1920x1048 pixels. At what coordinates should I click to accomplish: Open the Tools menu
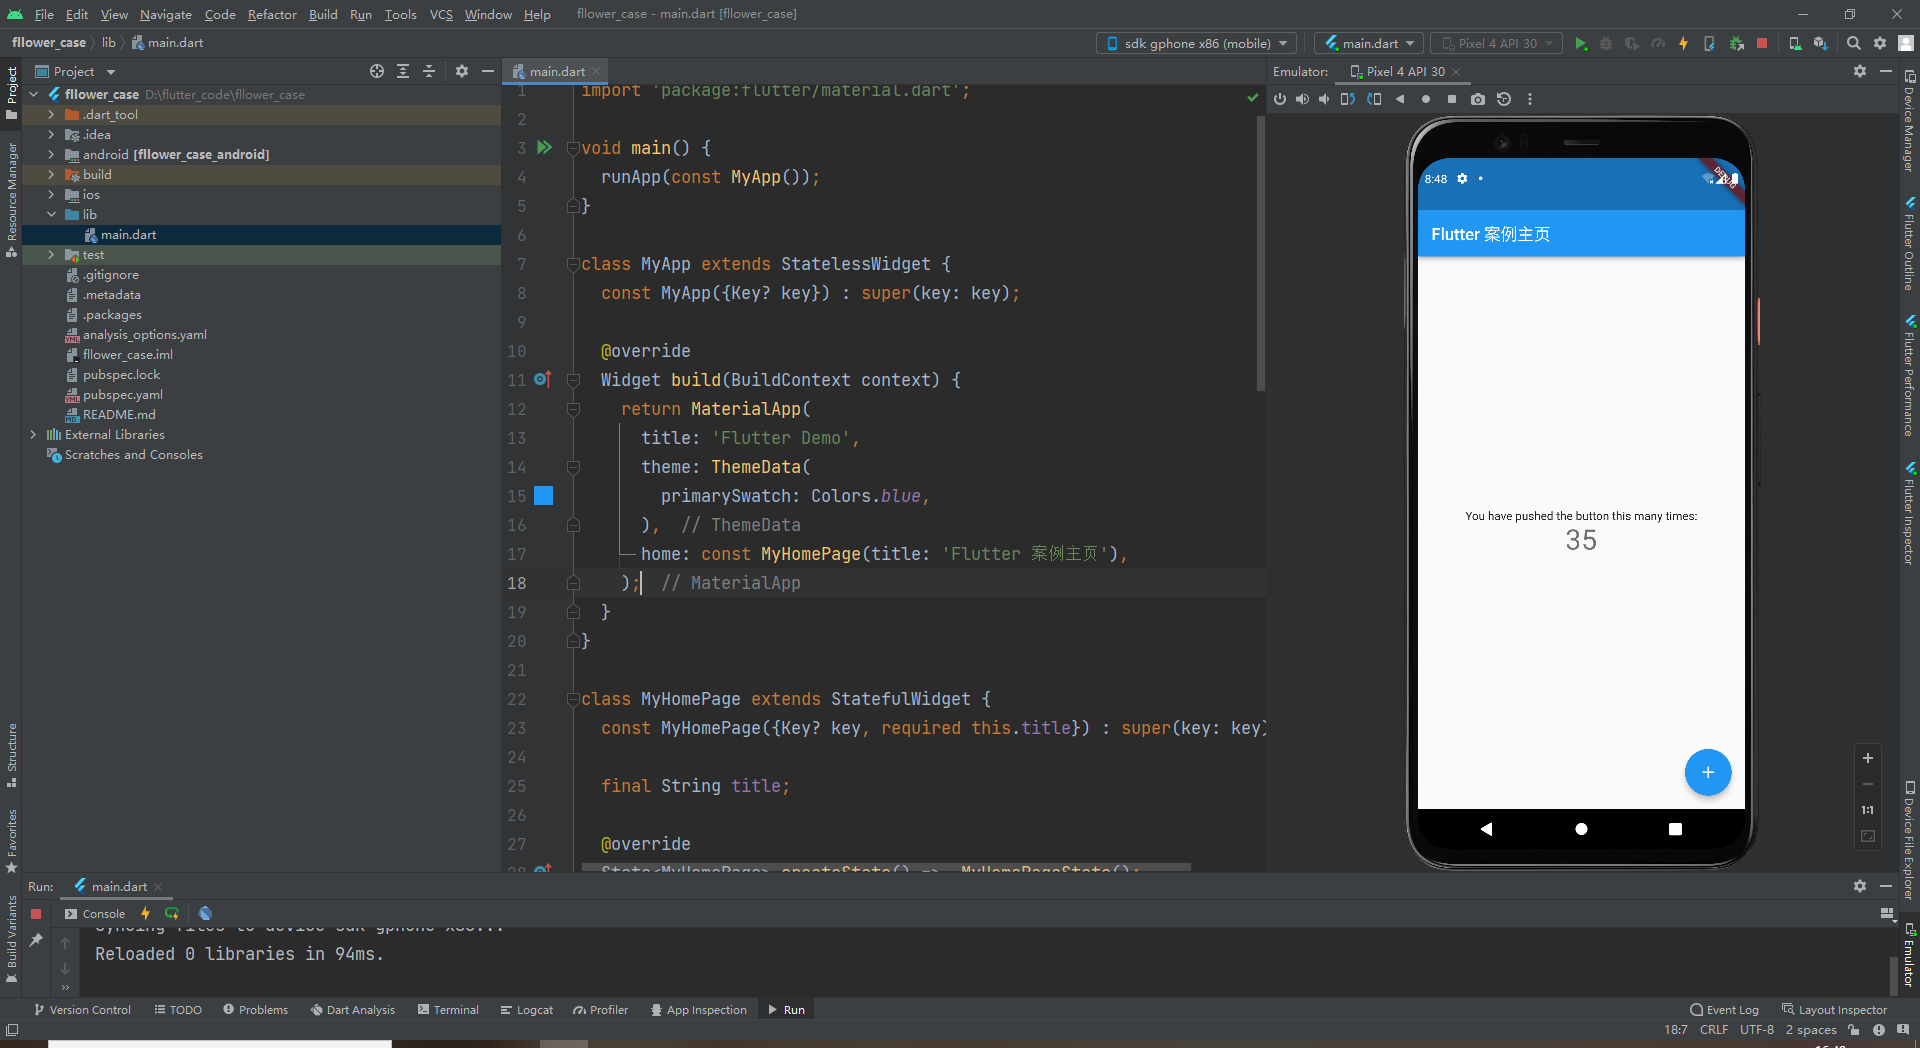[x=400, y=14]
